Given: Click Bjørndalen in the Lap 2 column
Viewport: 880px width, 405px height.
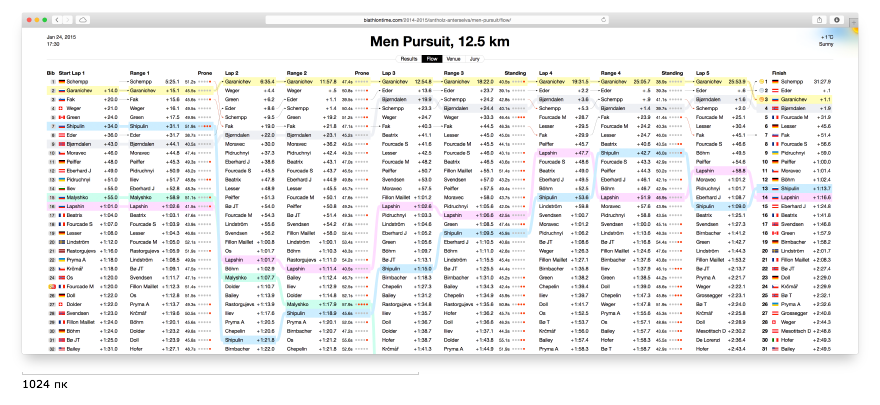Looking at the screenshot, I should click(240, 133).
